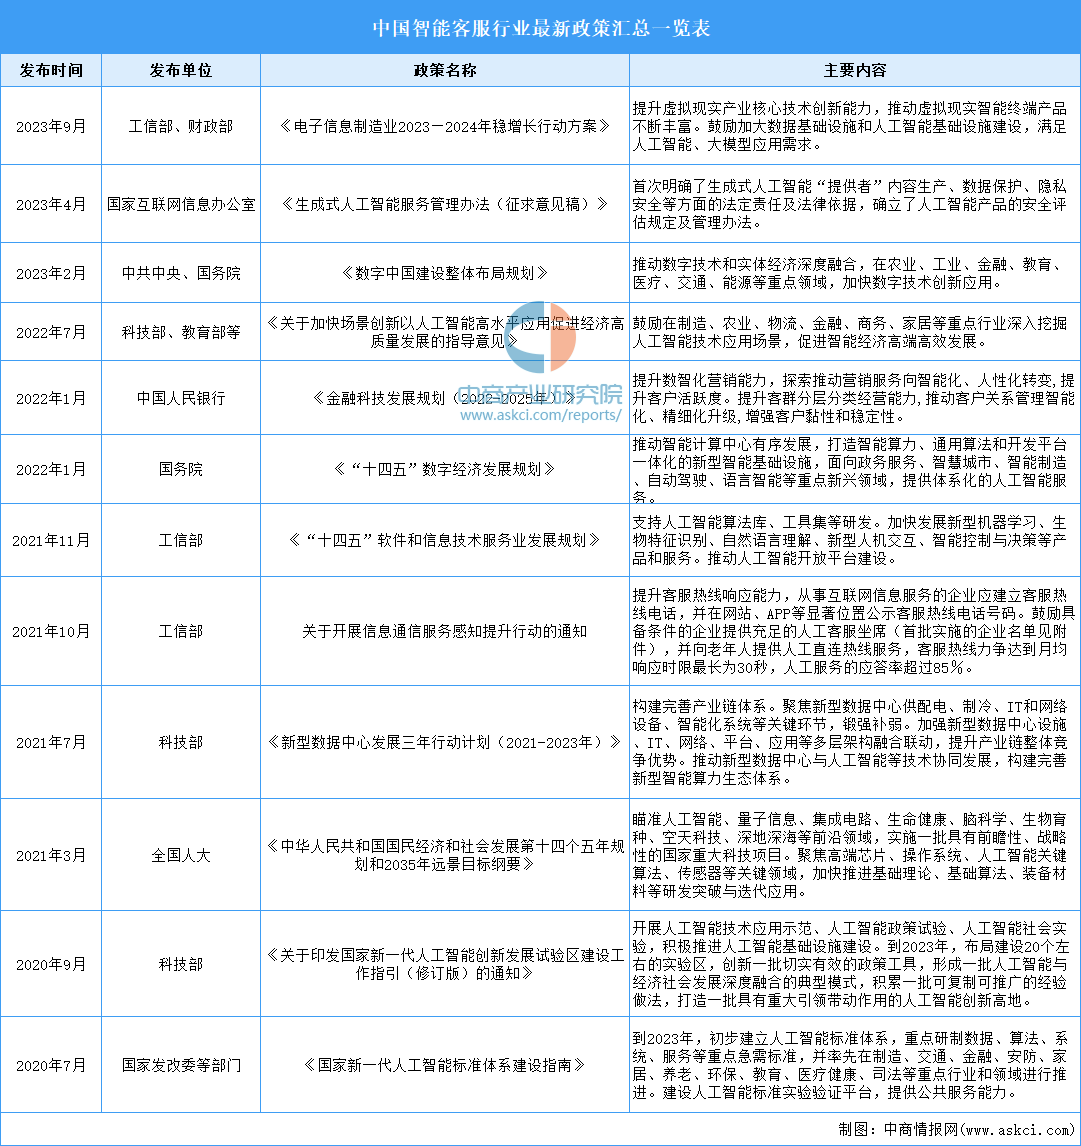Click the content starting 提升数智化营销能力
The width and height of the screenshot is (1081, 1146).
click(854, 398)
